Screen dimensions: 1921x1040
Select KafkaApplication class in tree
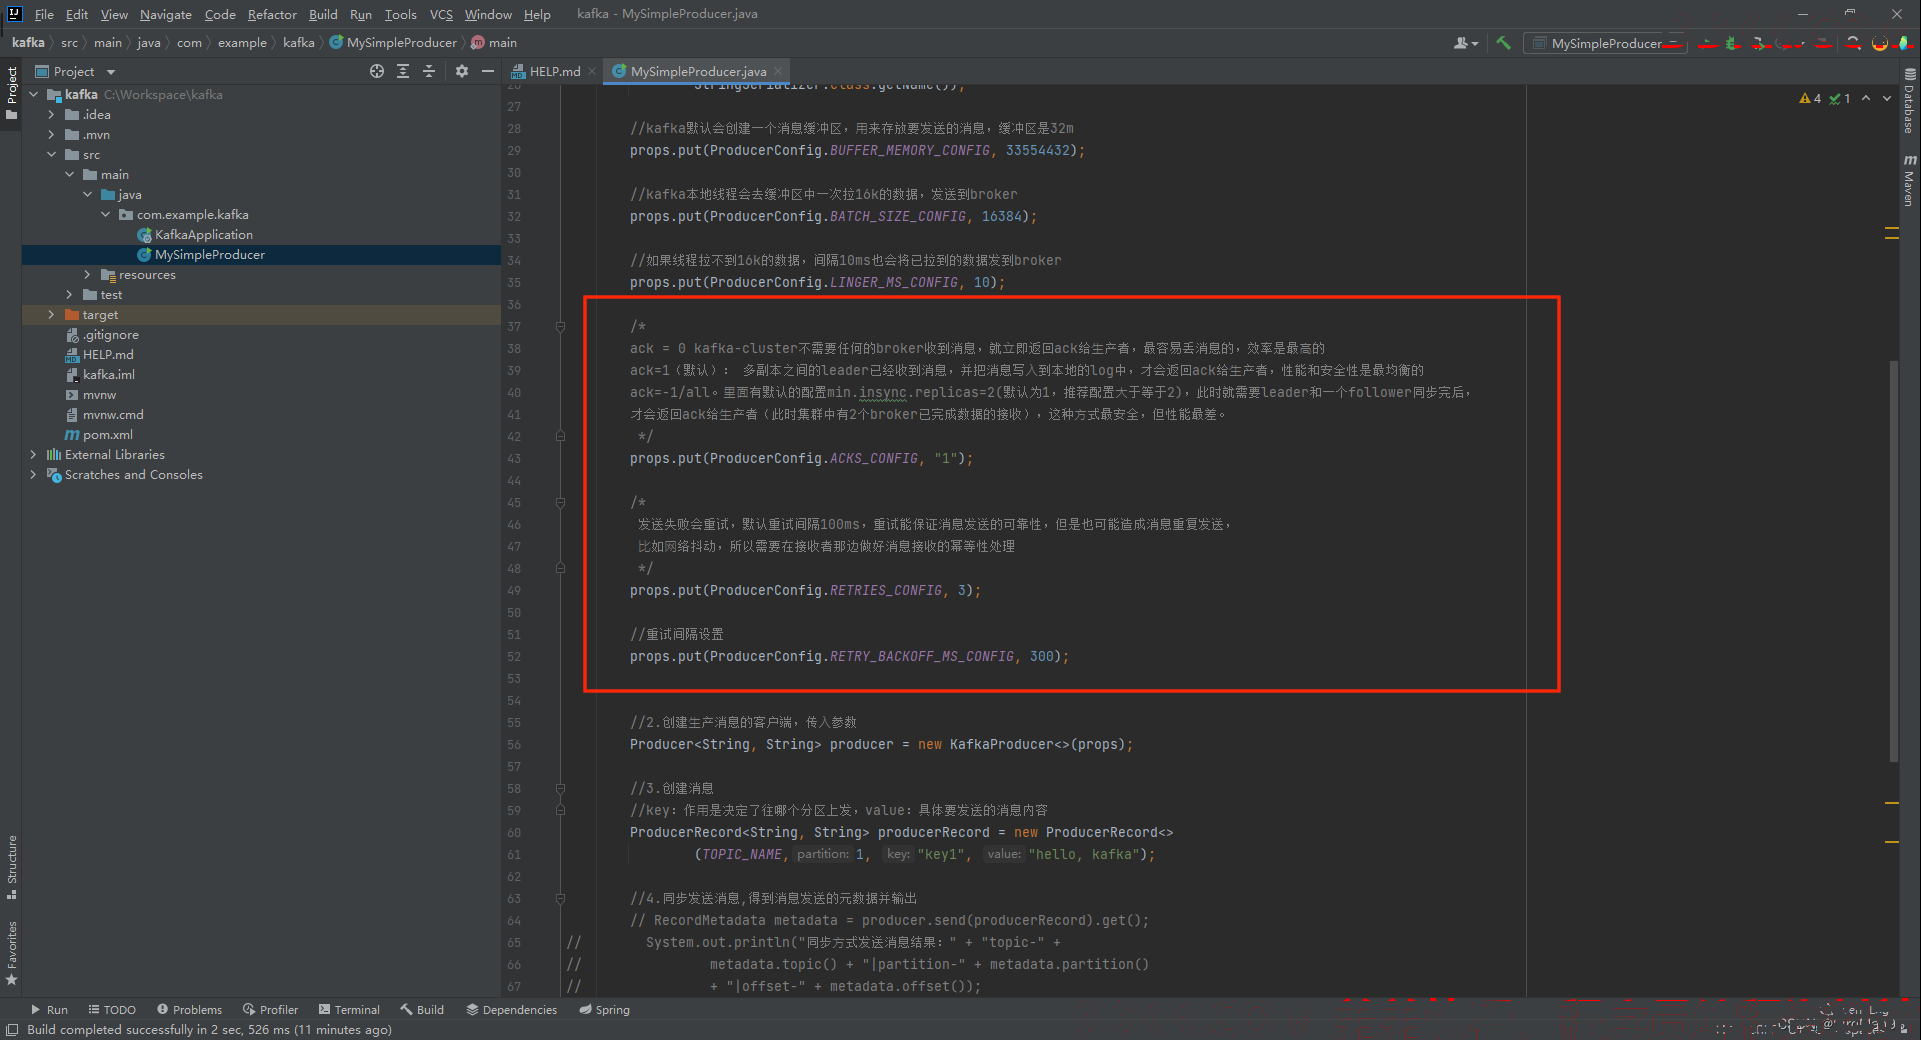[x=204, y=234]
